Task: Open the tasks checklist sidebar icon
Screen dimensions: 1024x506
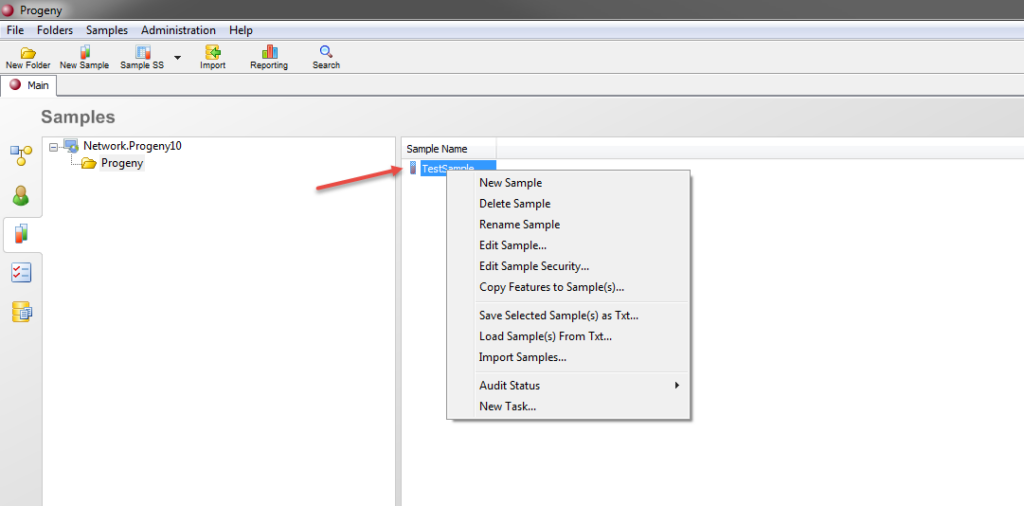Action: [21, 273]
